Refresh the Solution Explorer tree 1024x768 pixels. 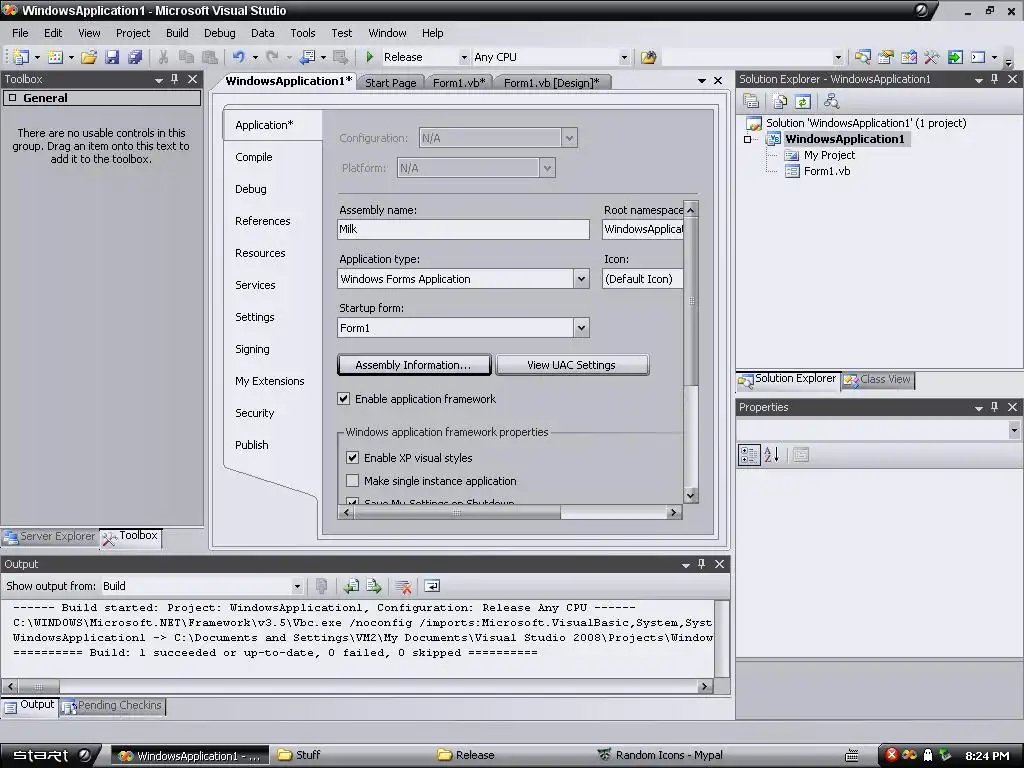[x=803, y=101]
